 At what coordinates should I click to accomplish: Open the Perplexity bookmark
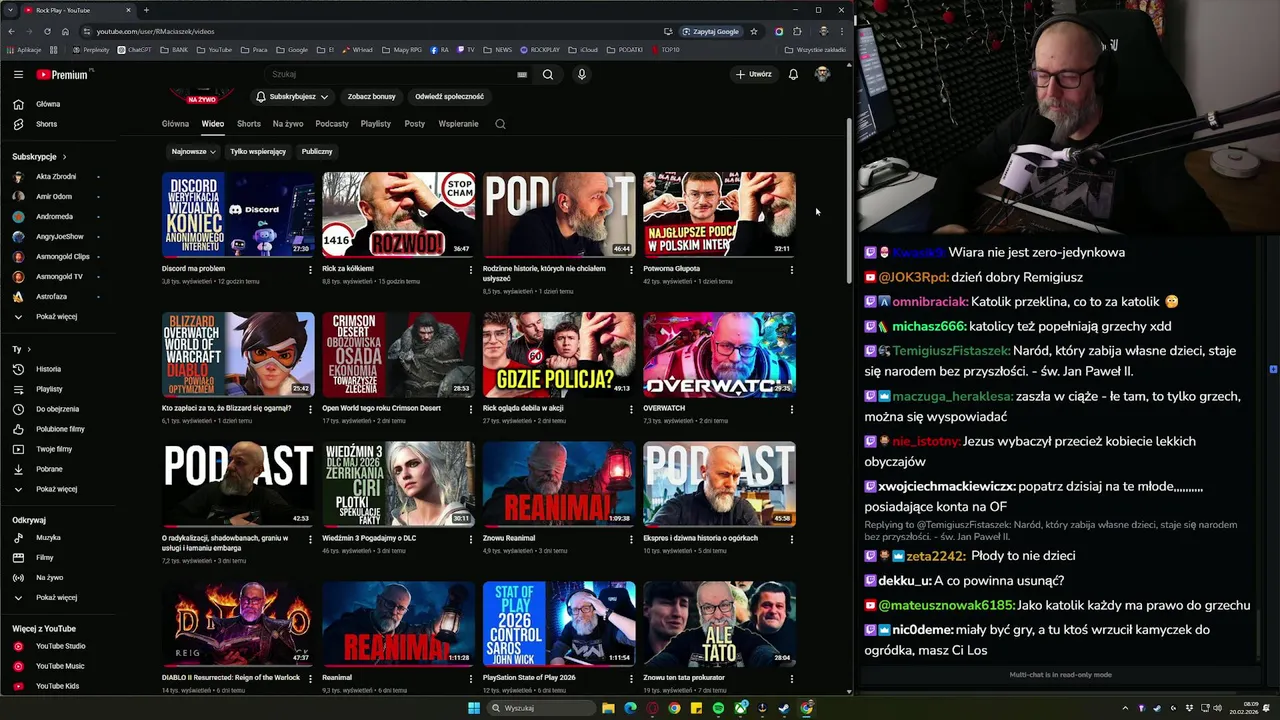[x=90, y=49]
